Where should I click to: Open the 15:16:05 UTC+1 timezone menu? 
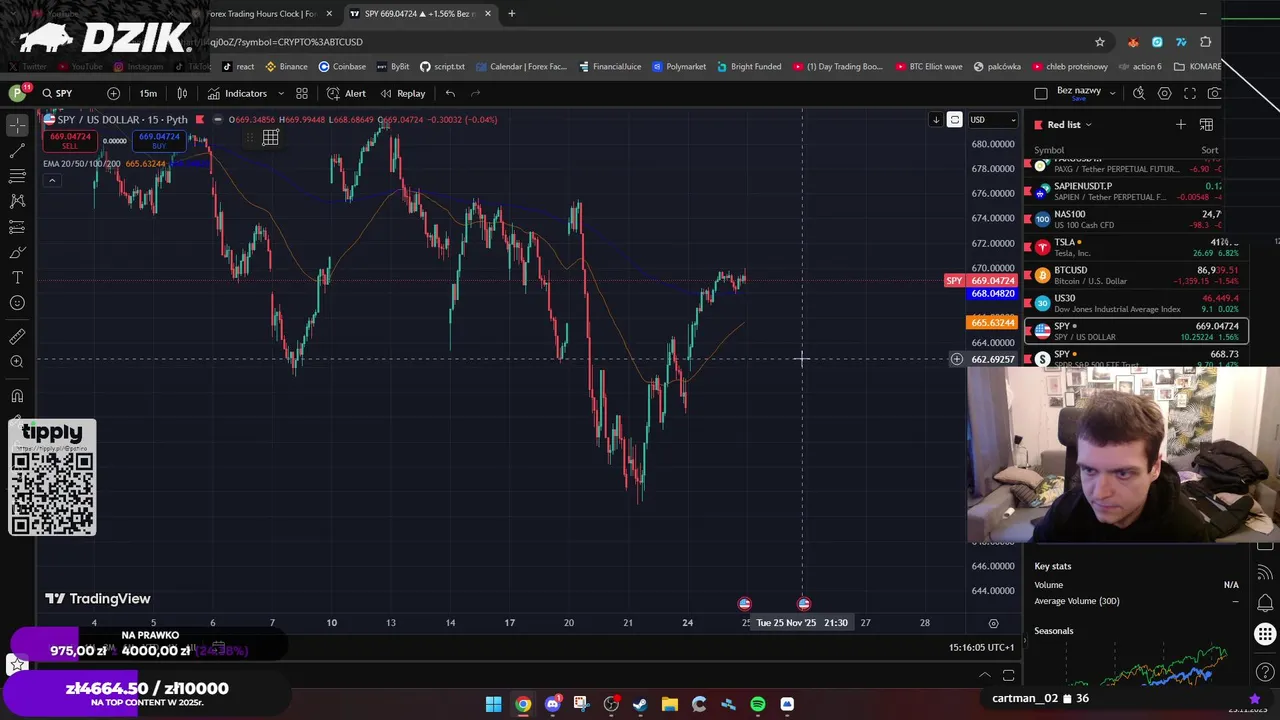pos(981,647)
